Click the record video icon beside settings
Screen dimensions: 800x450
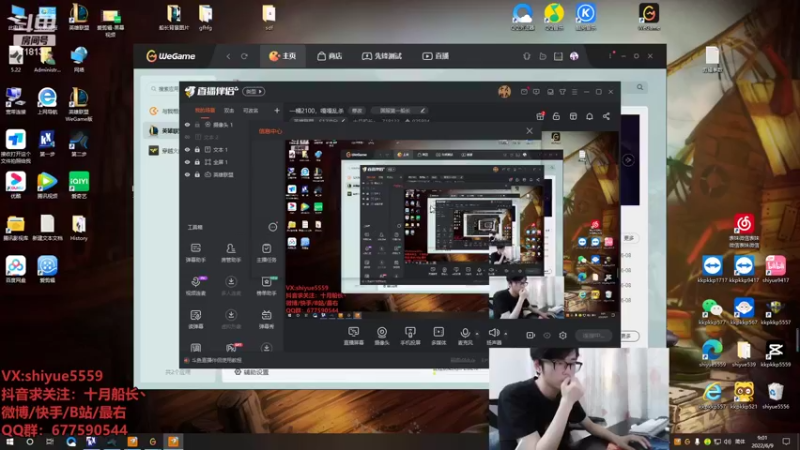click(530, 335)
